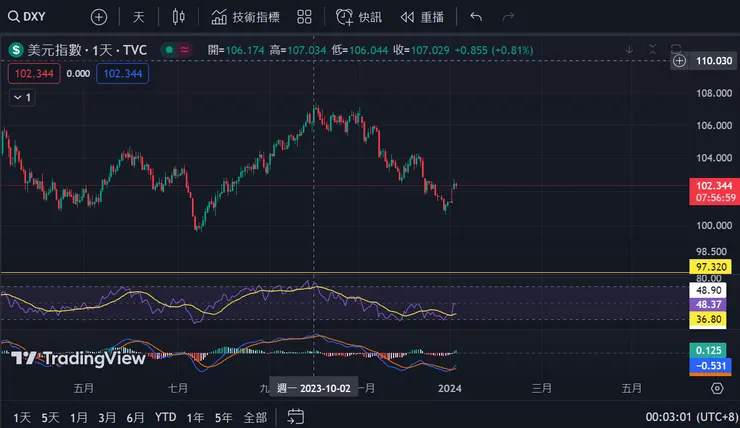Viewport: 740px width, 428px height.
Task: Maximize the chart pane icon
Action: click(x=676, y=48)
